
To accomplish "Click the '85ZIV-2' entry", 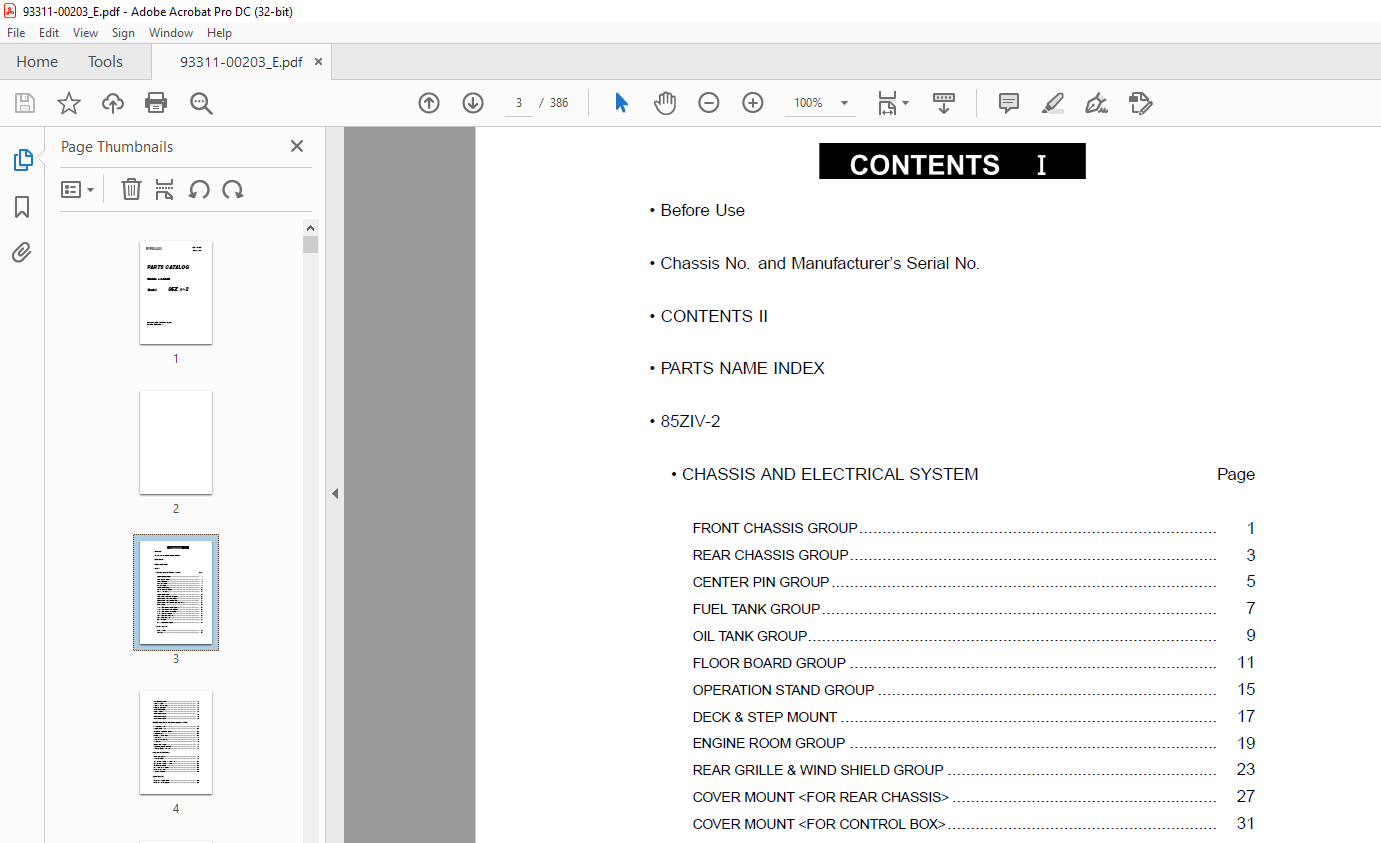I will pyautogui.click(x=690, y=421).
